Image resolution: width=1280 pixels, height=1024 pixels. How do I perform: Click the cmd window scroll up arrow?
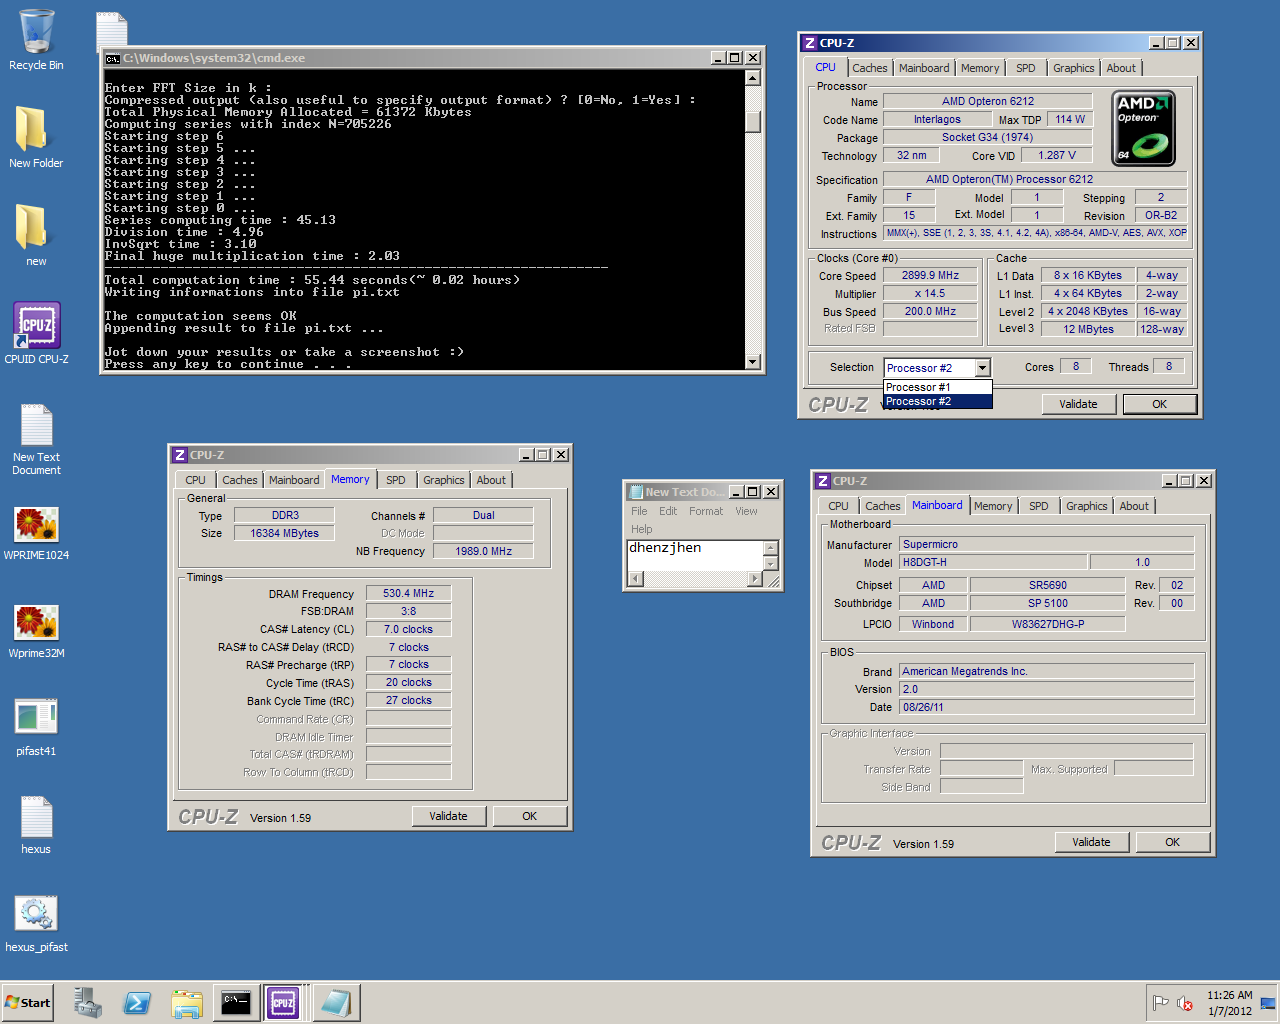pyautogui.click(x=753, y=78)
